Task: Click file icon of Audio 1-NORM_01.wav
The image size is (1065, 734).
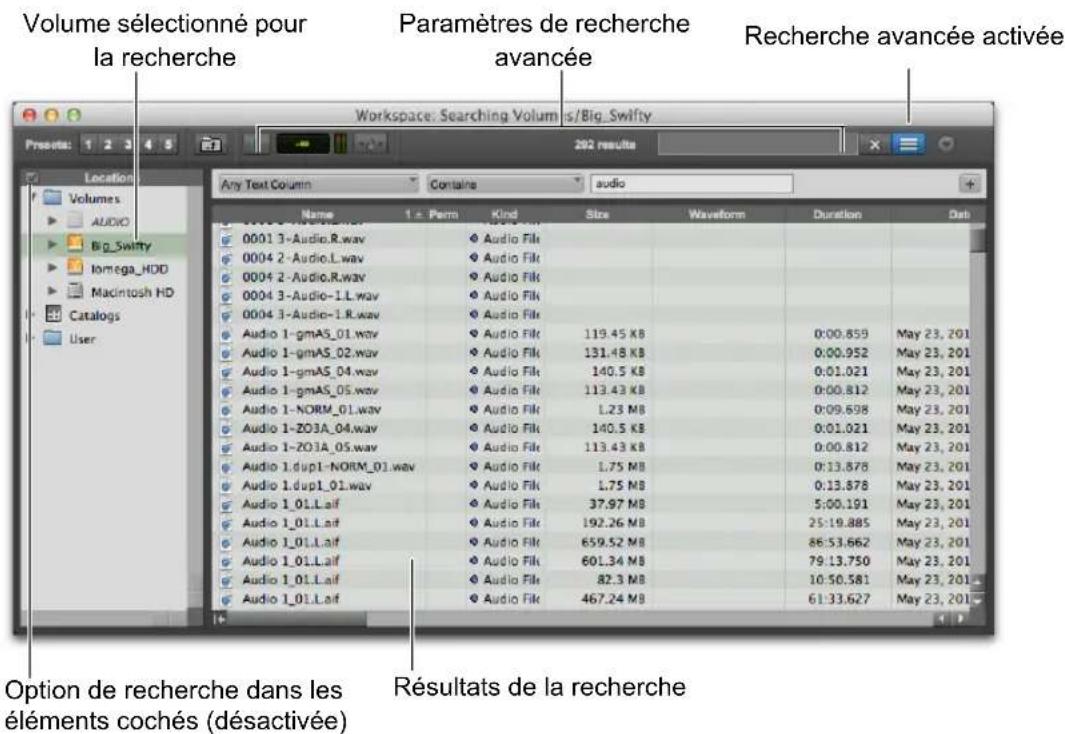Action: click(227, 410)
